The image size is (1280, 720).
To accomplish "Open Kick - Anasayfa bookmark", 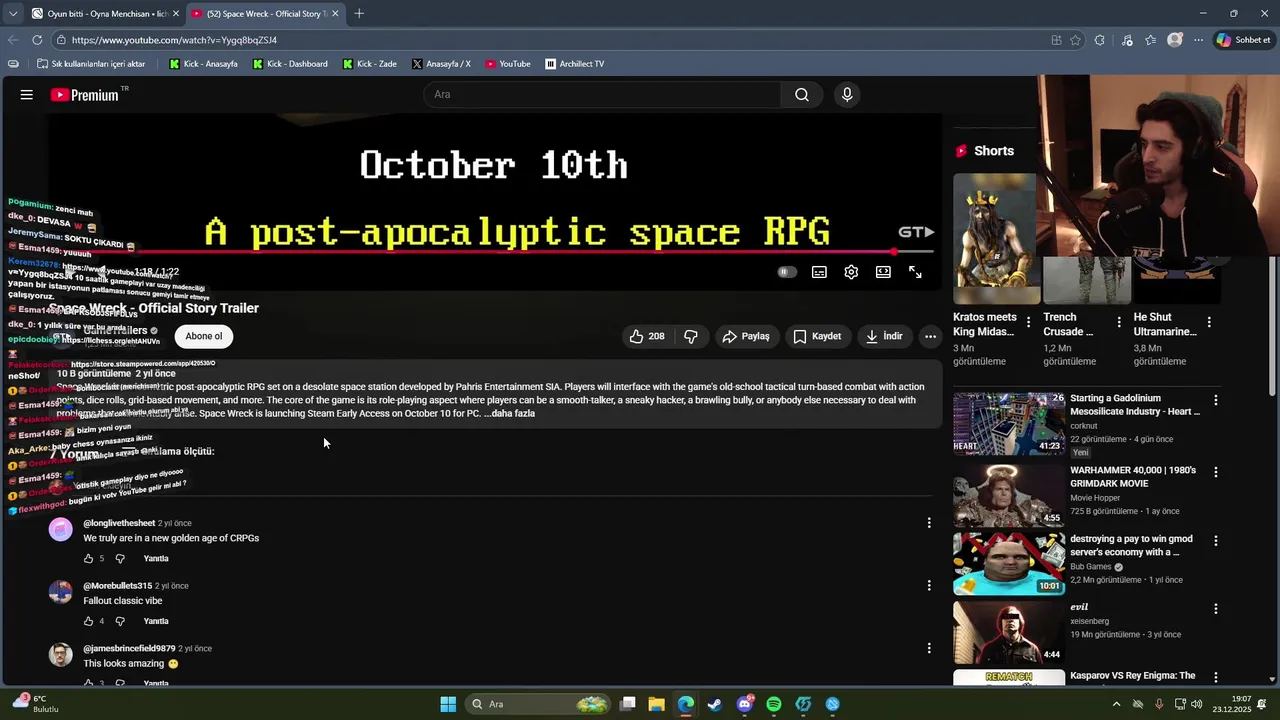I will [x=203, y=64].
